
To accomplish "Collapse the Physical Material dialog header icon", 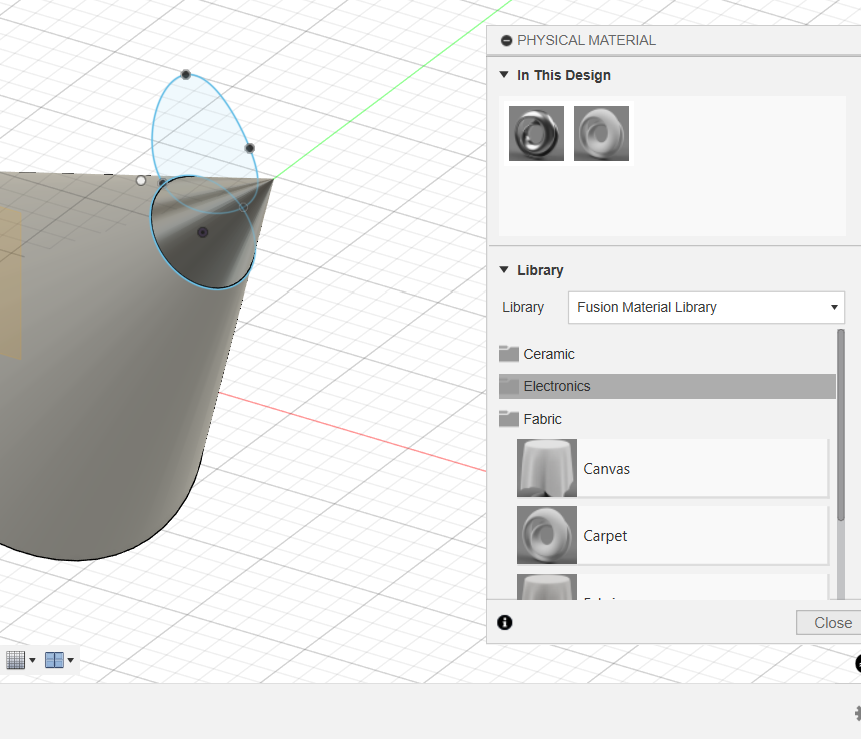I will point(506,41).
